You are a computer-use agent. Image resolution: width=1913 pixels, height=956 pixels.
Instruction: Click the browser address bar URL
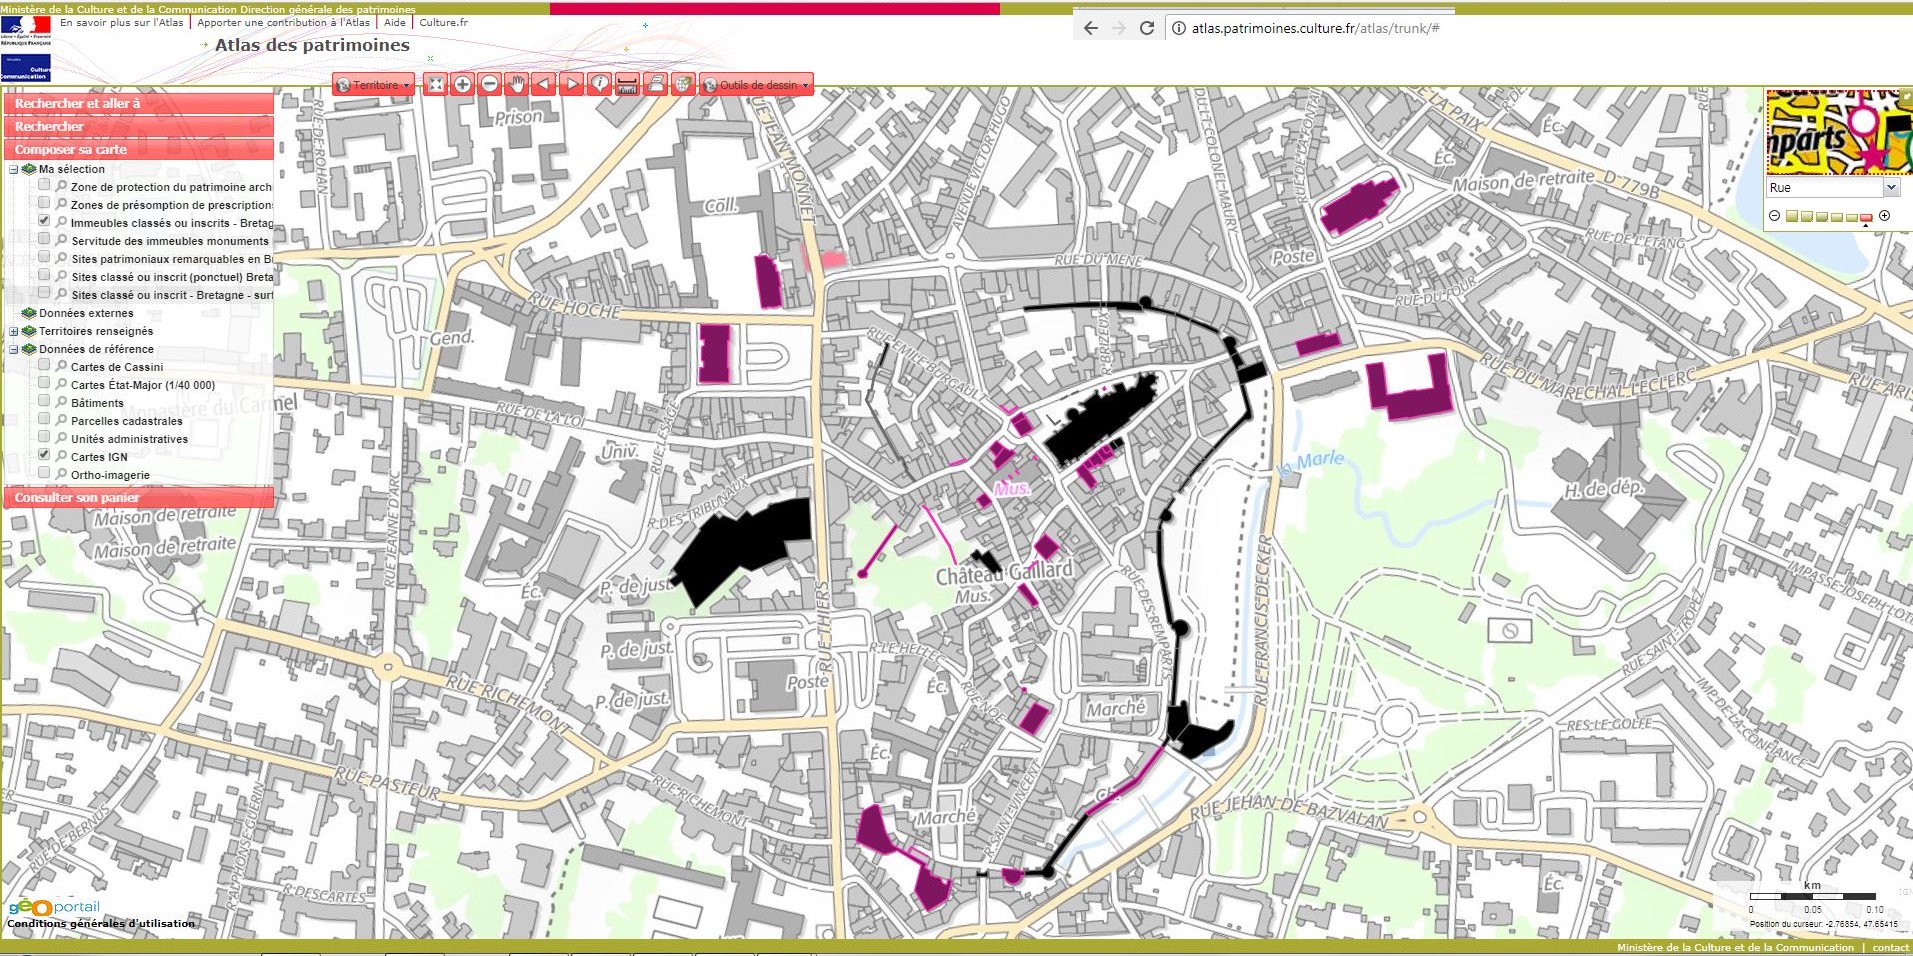(x=1315, y=28)
